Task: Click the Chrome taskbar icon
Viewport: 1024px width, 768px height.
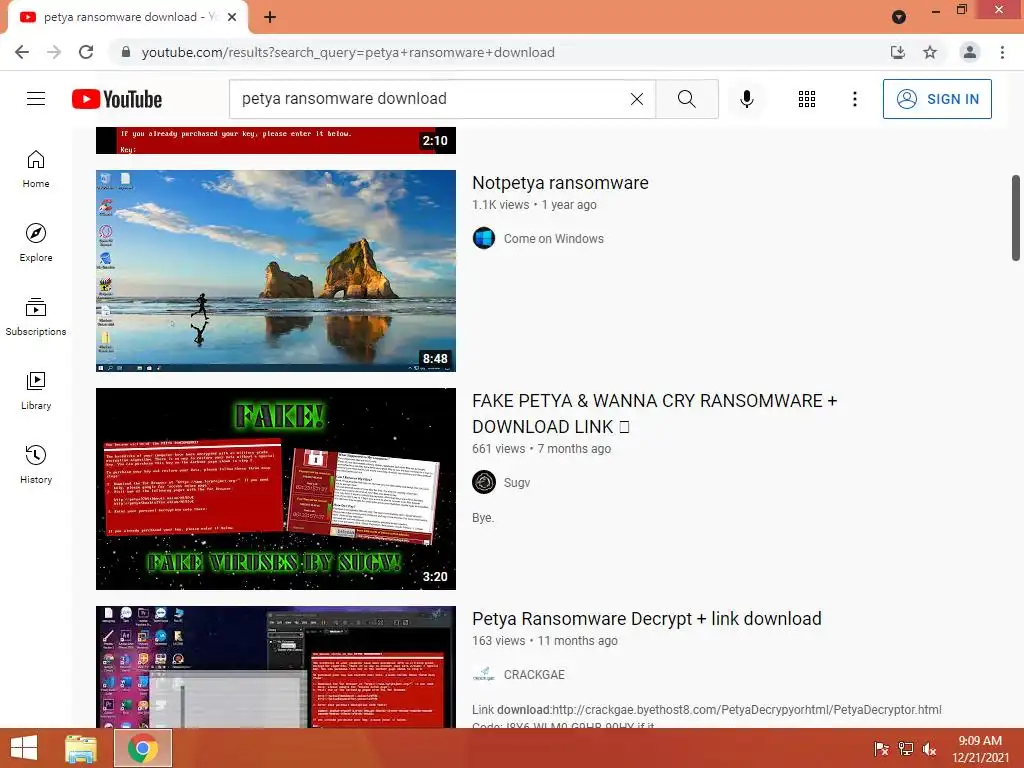Action: tap(142, 748)
